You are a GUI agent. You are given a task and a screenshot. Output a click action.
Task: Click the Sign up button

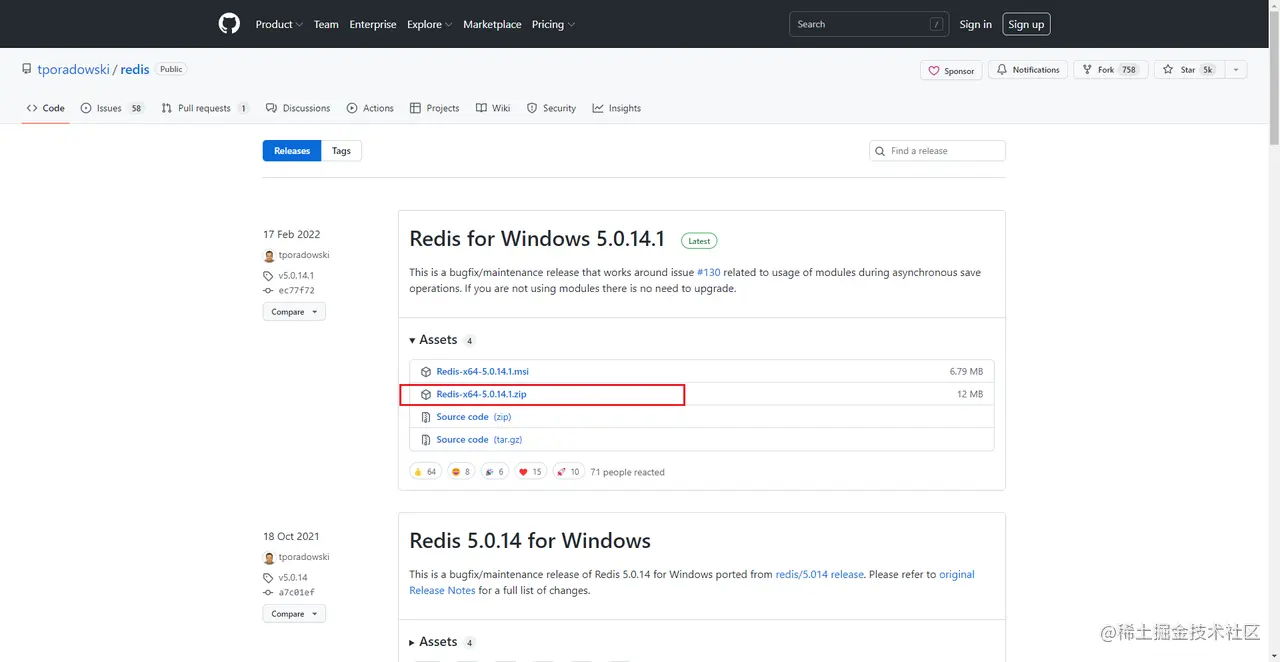(1026, 24)
